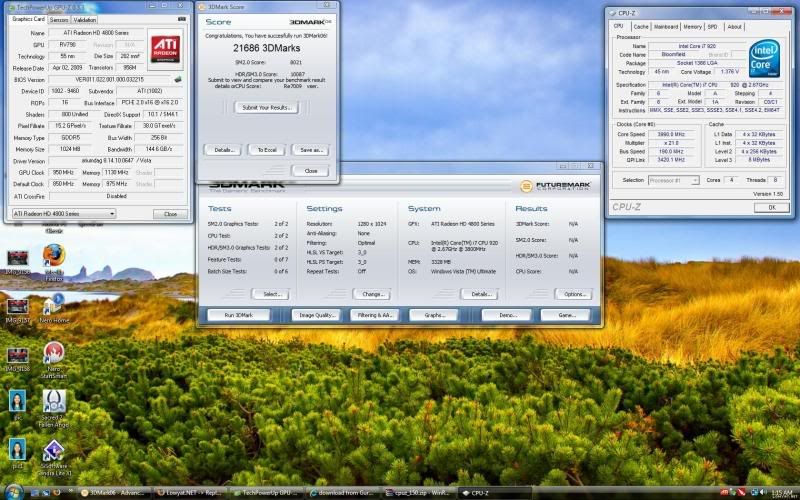
Task: Open the Windows Start orb
Action: point(14,492)
